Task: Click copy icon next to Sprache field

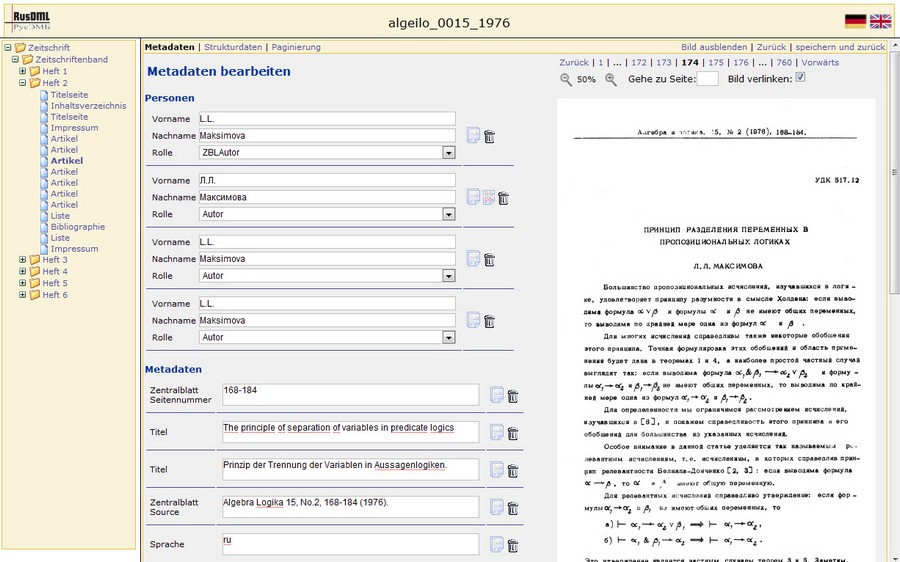Action: pos(497,545)
